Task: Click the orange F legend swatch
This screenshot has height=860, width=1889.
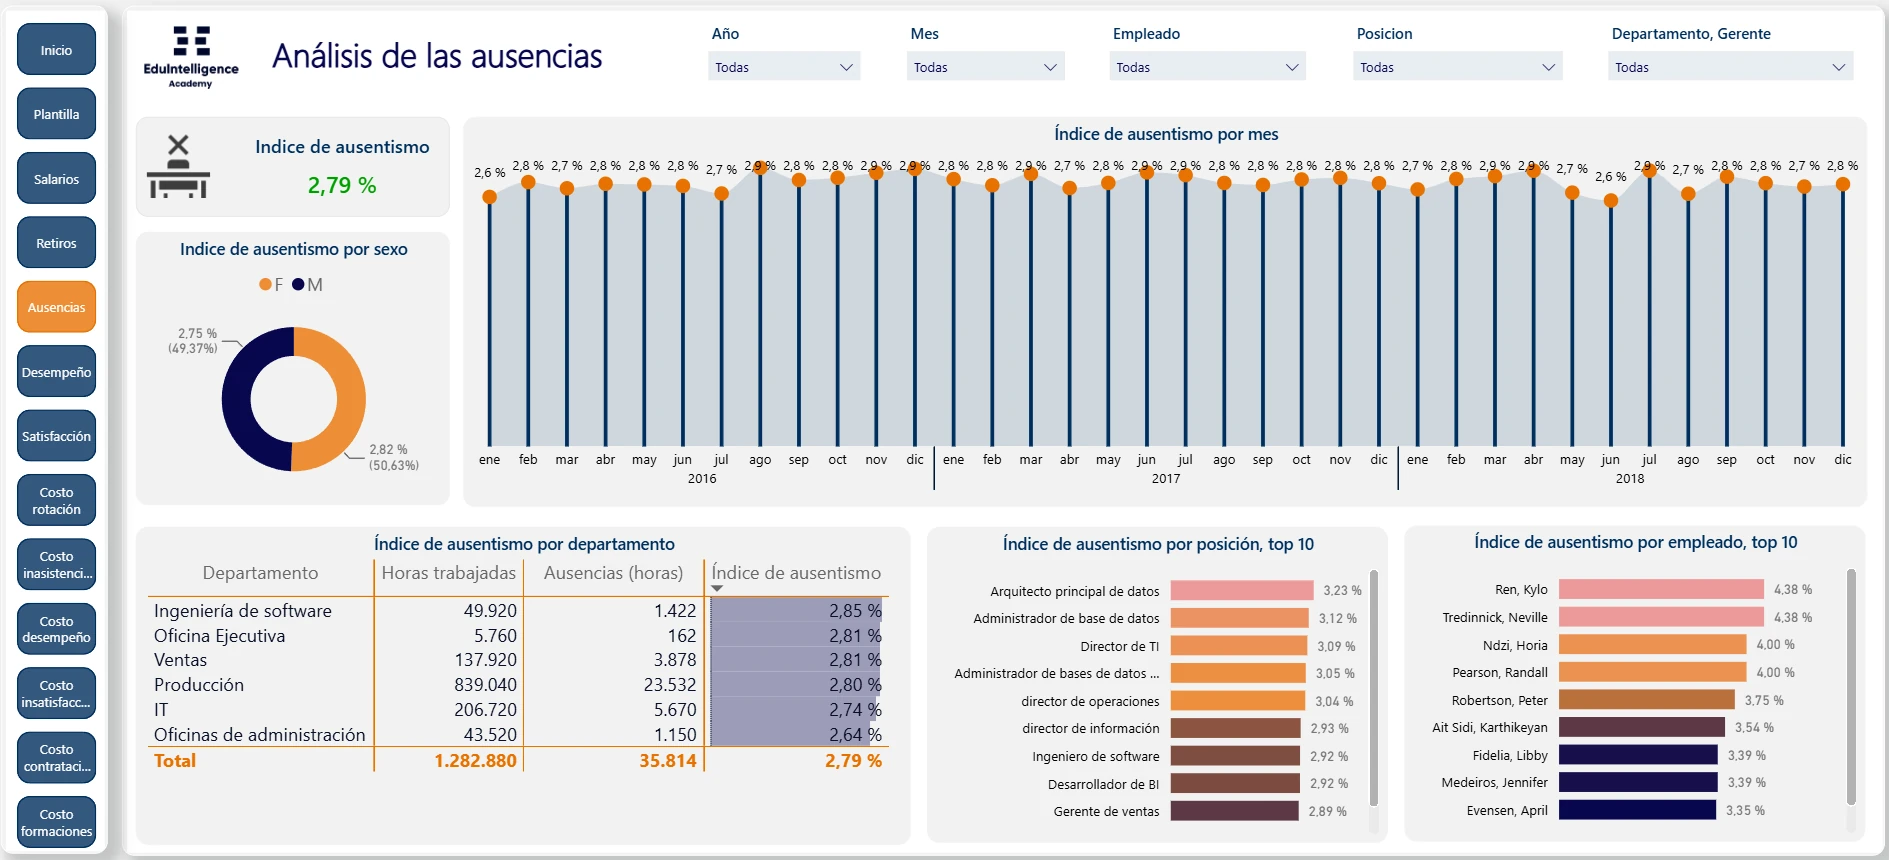Action: pyautogui.click(x=265, y=285)
